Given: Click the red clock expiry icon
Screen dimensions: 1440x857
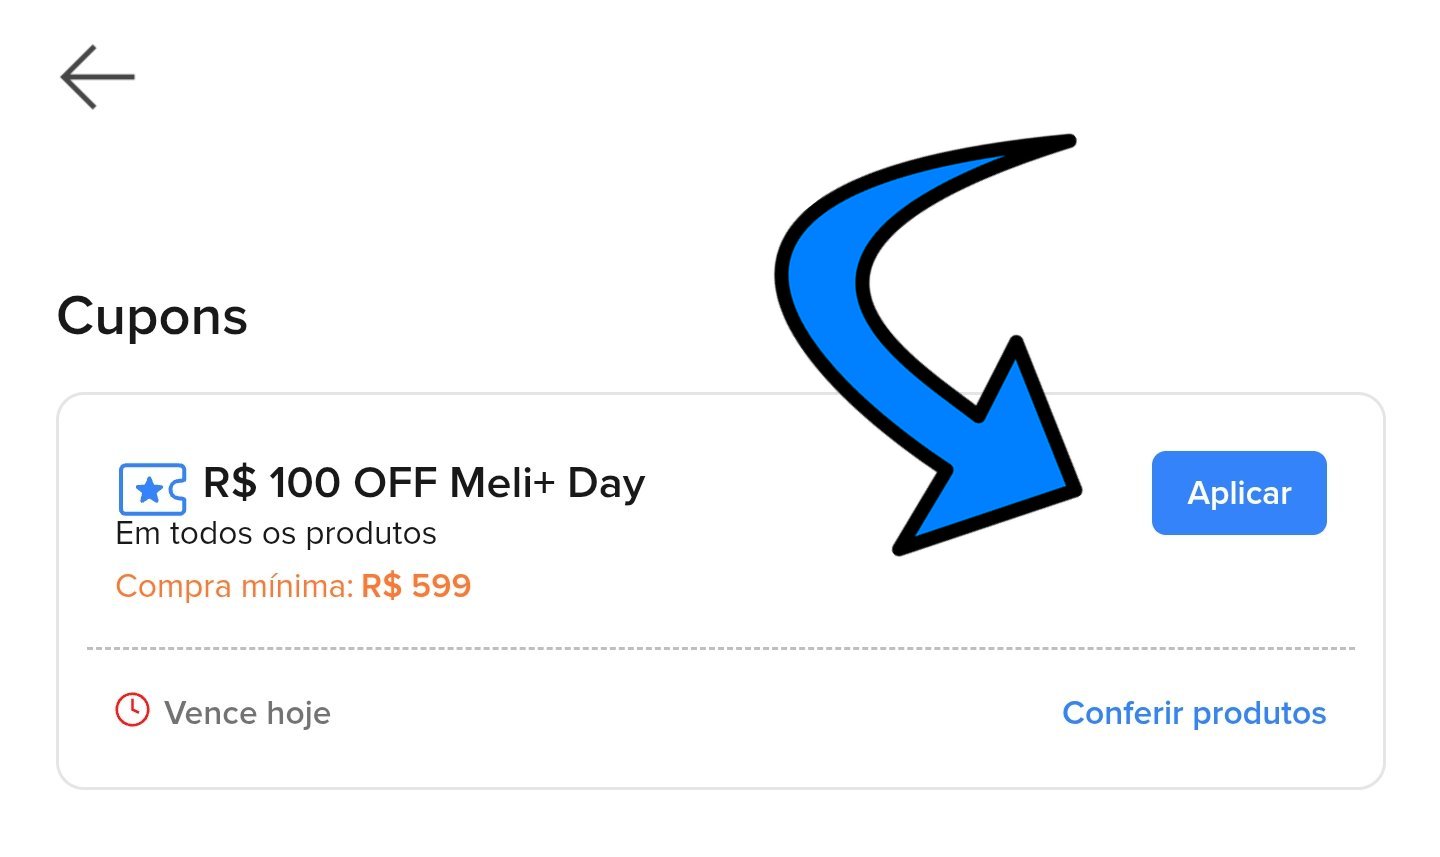Looking at the screenshot, I should [132, 710].
